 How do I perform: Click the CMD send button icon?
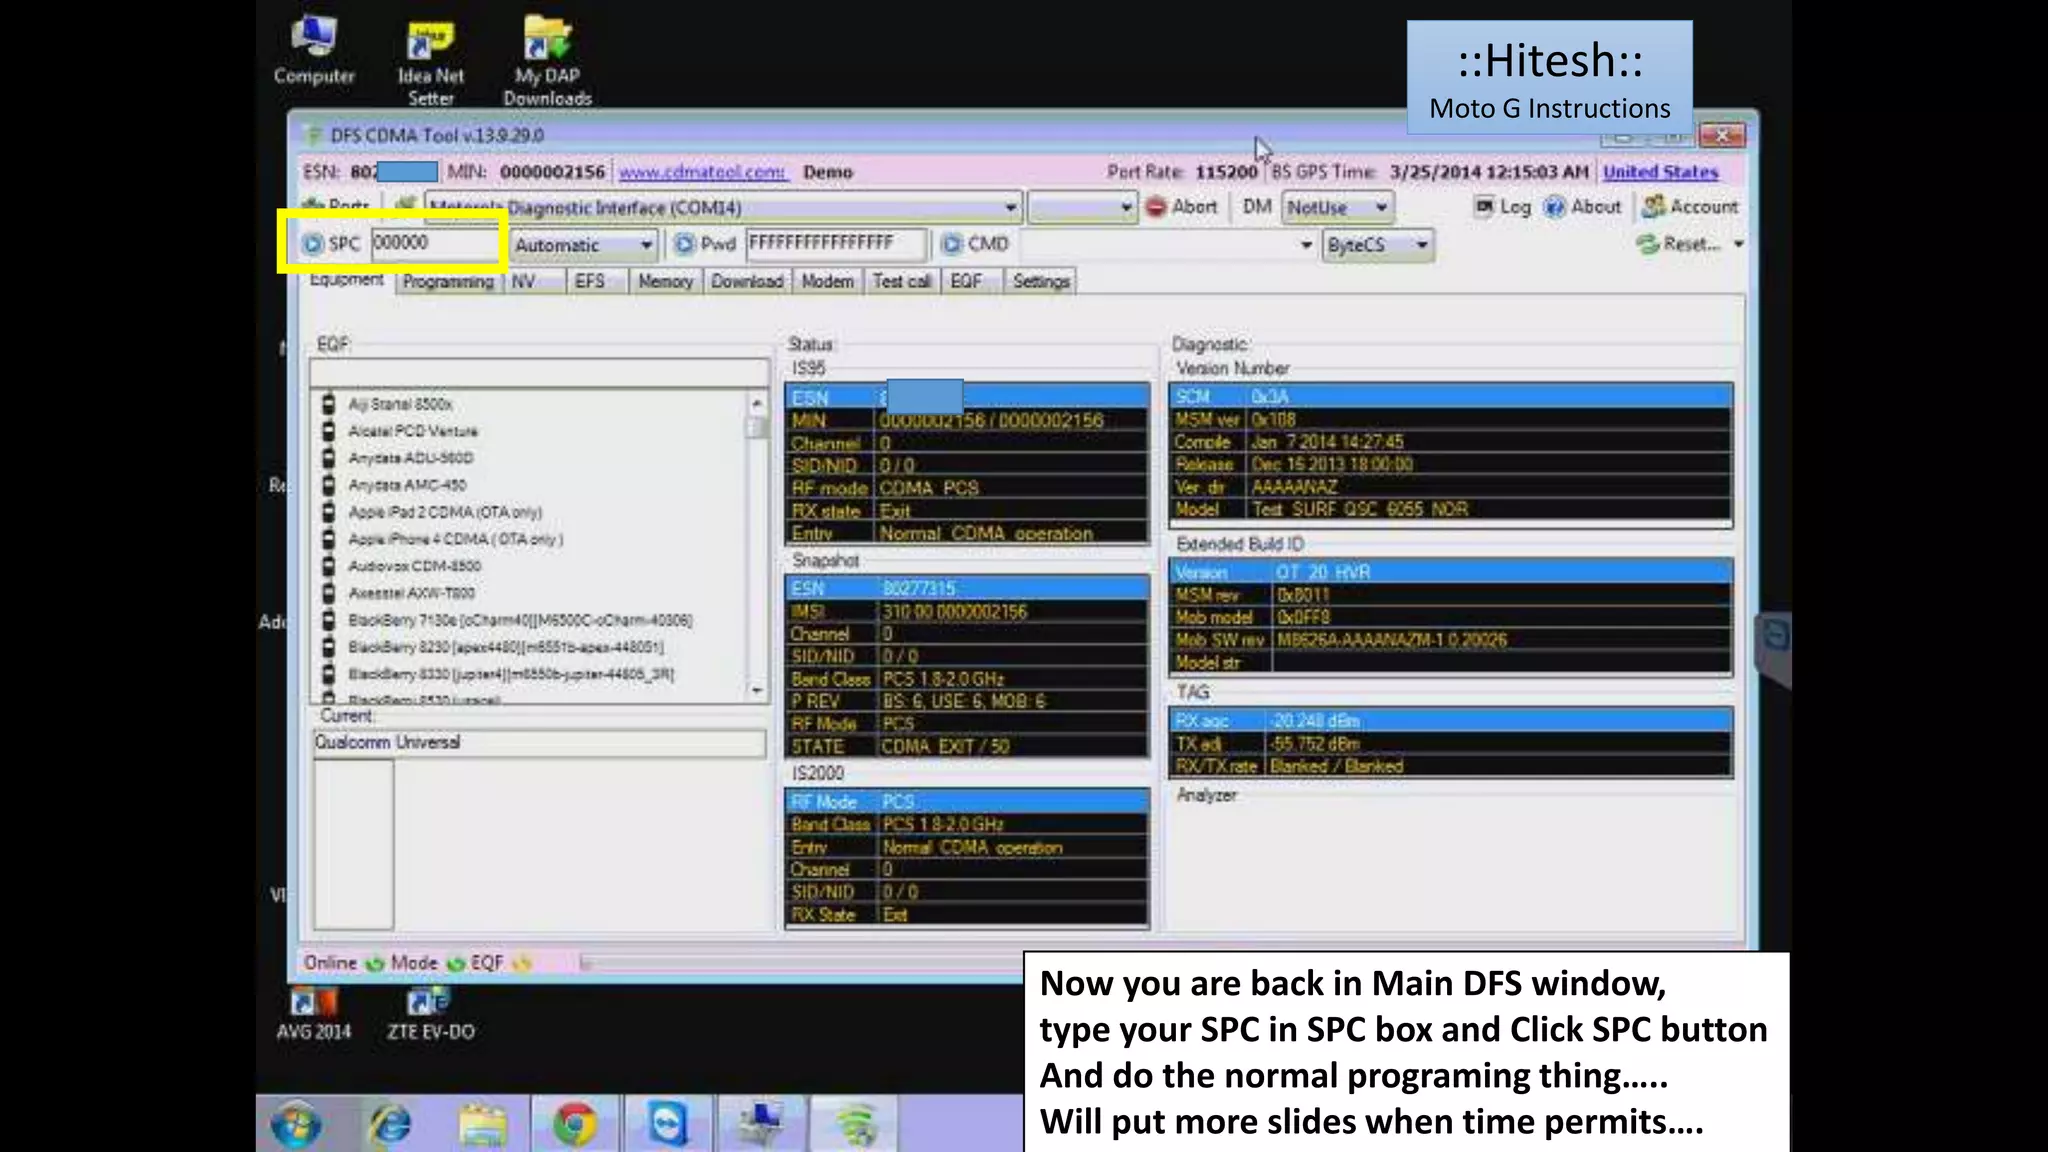[952, 244]
